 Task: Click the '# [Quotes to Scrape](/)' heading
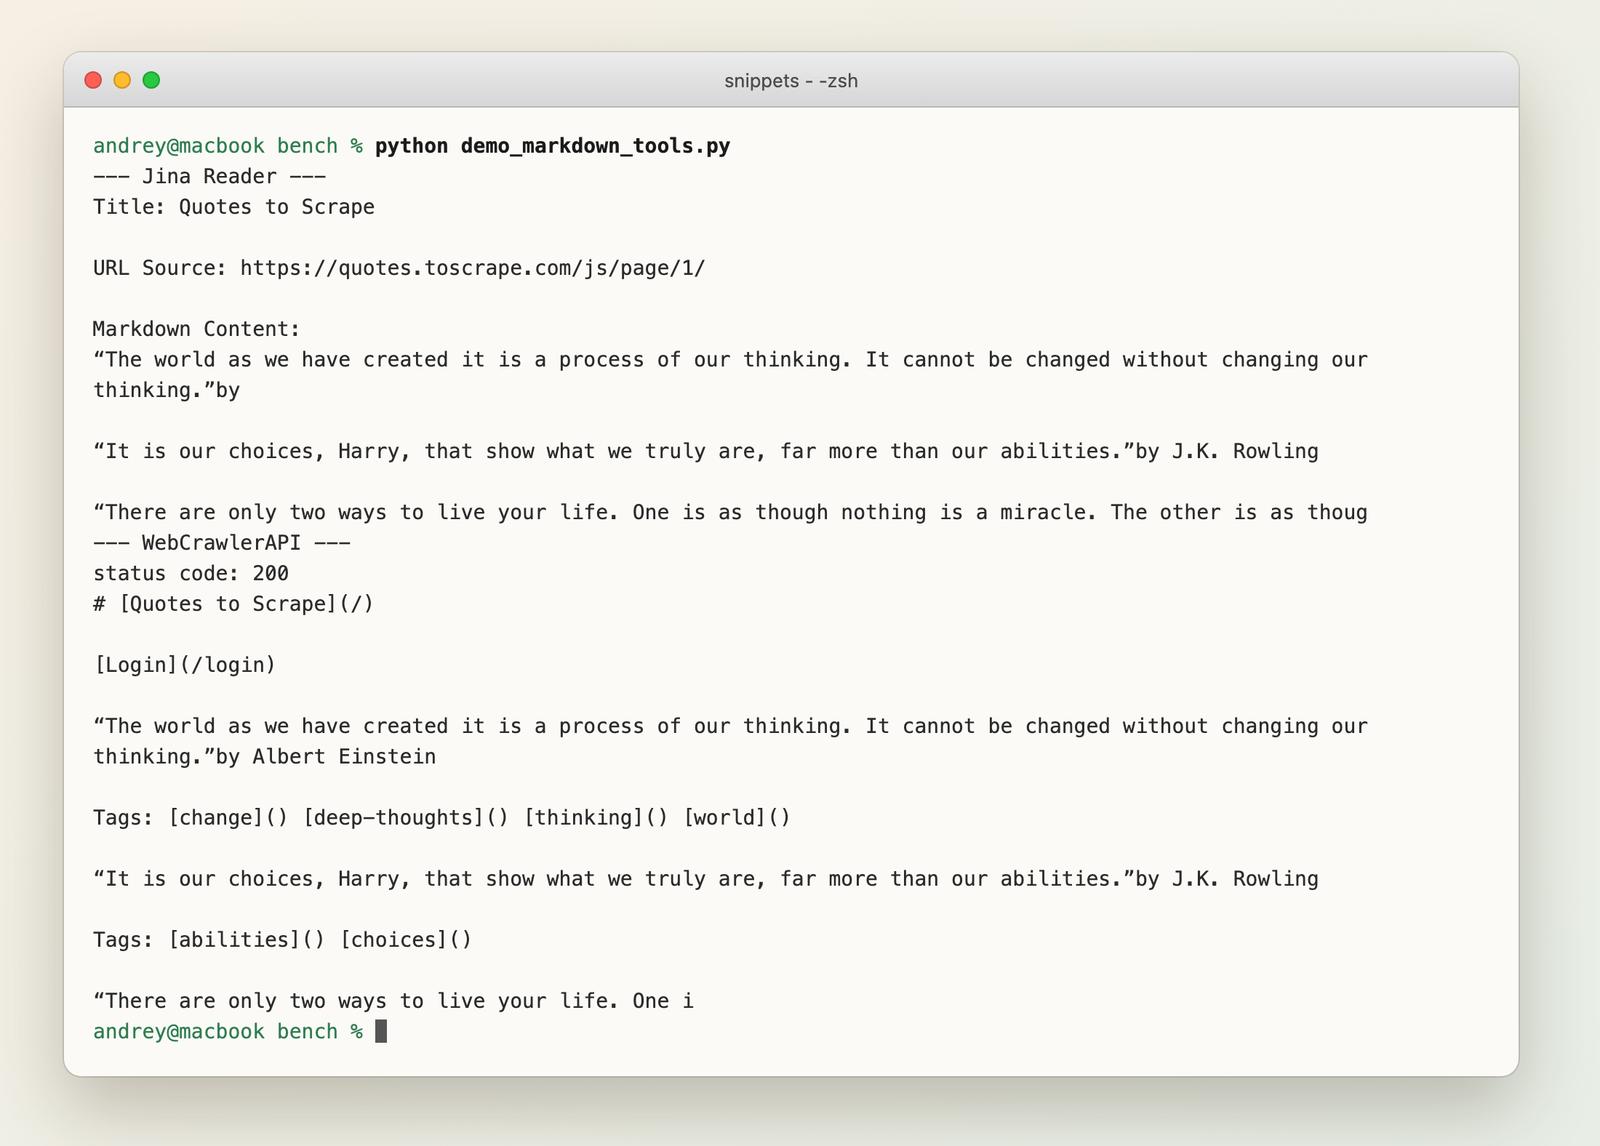point(233,604)
